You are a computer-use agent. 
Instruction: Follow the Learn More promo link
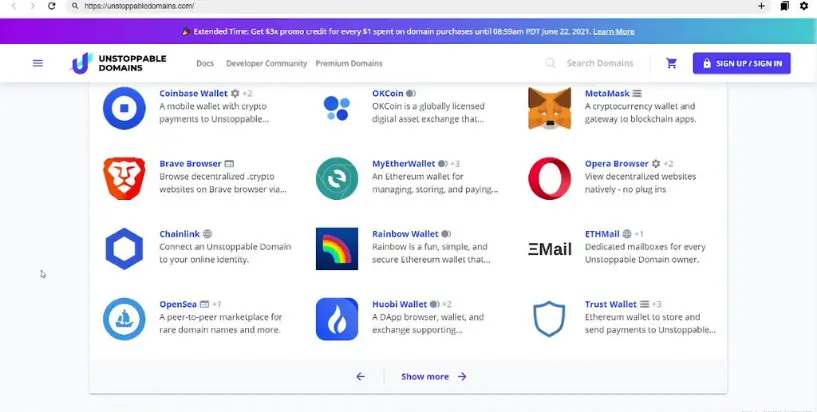pyautogui.click(x=614, y=31)
